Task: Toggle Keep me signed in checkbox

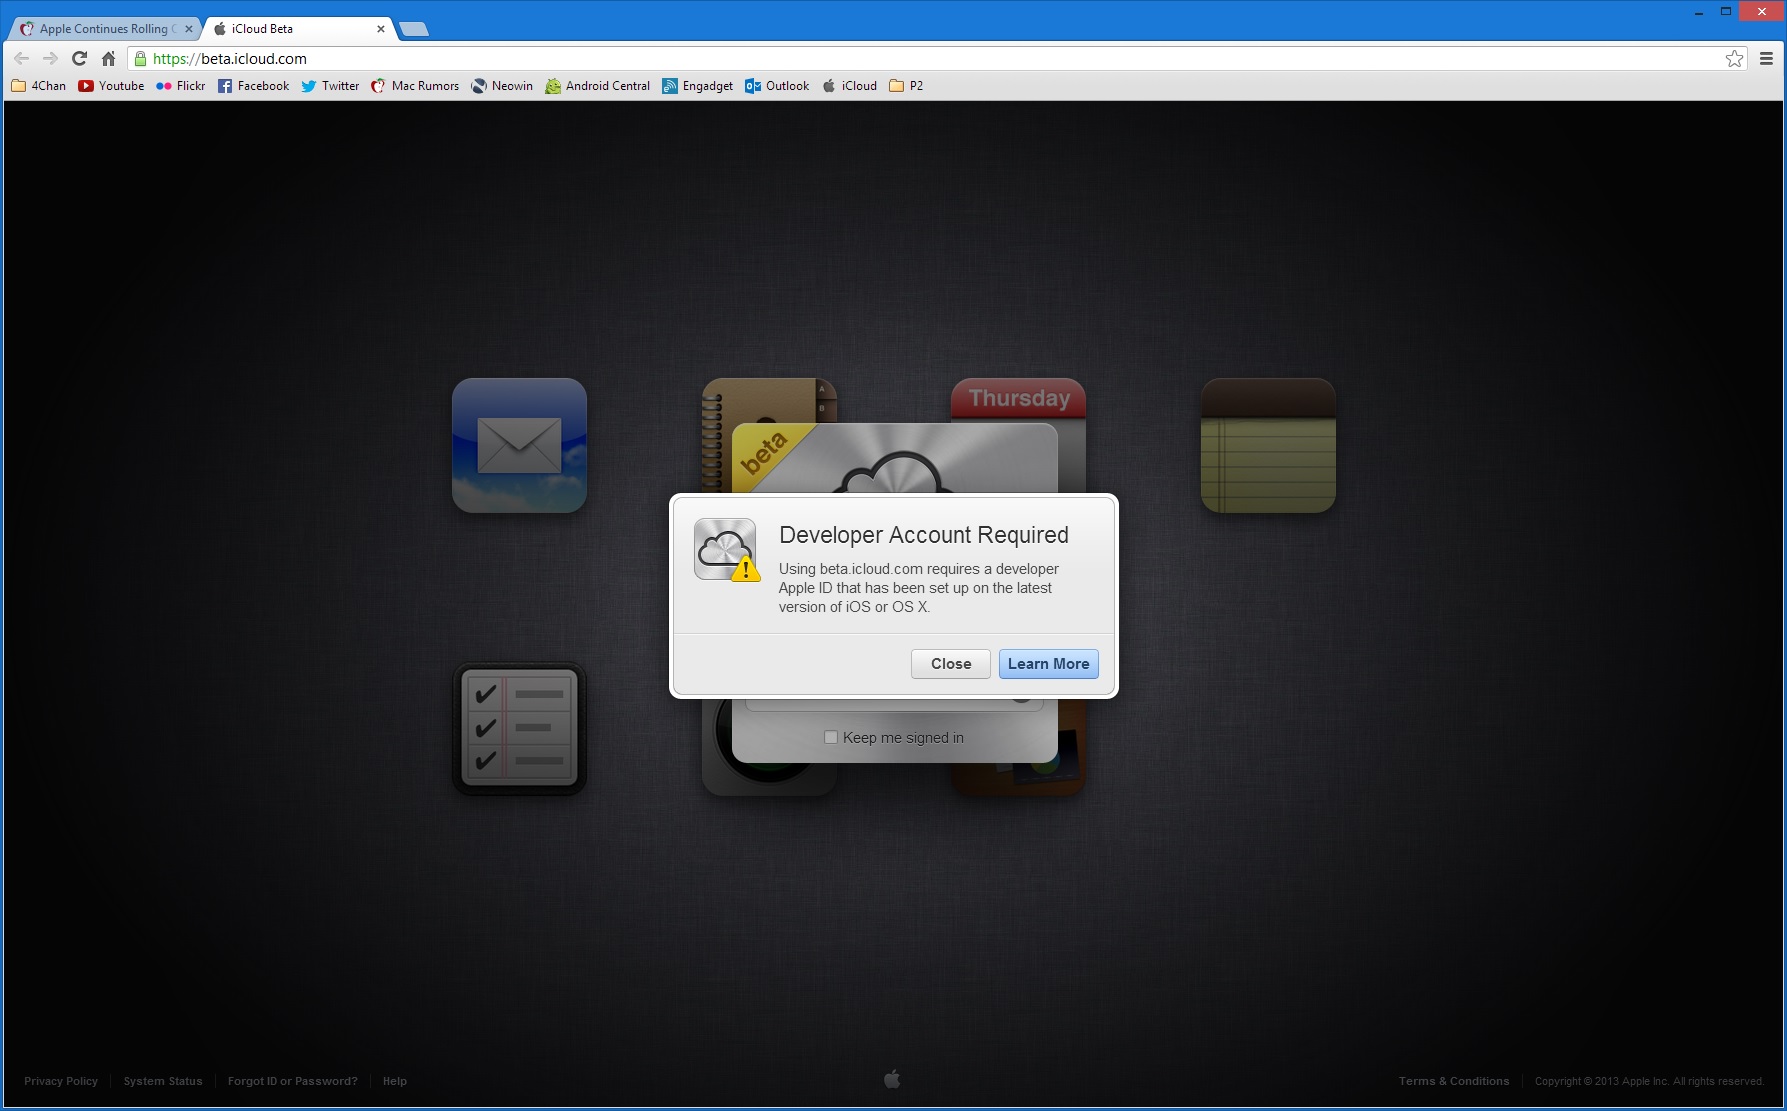Action: (831, 737)
